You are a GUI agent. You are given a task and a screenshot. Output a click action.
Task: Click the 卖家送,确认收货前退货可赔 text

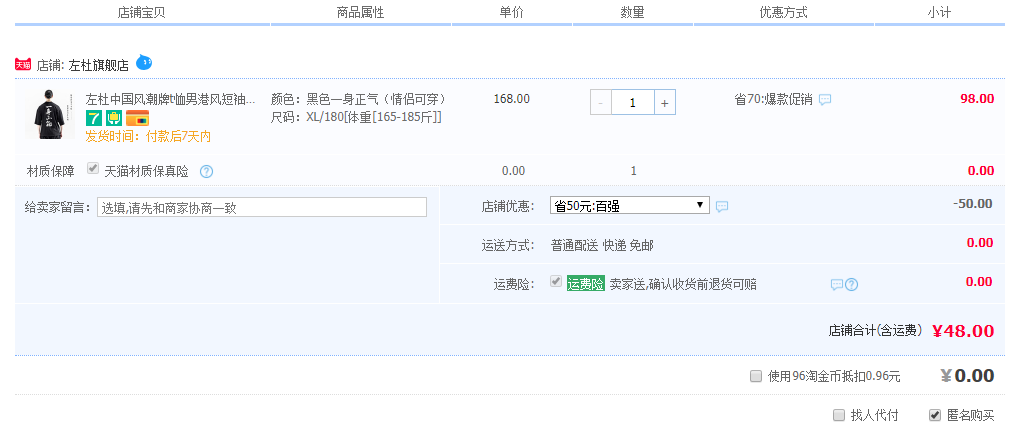[683, 284]
